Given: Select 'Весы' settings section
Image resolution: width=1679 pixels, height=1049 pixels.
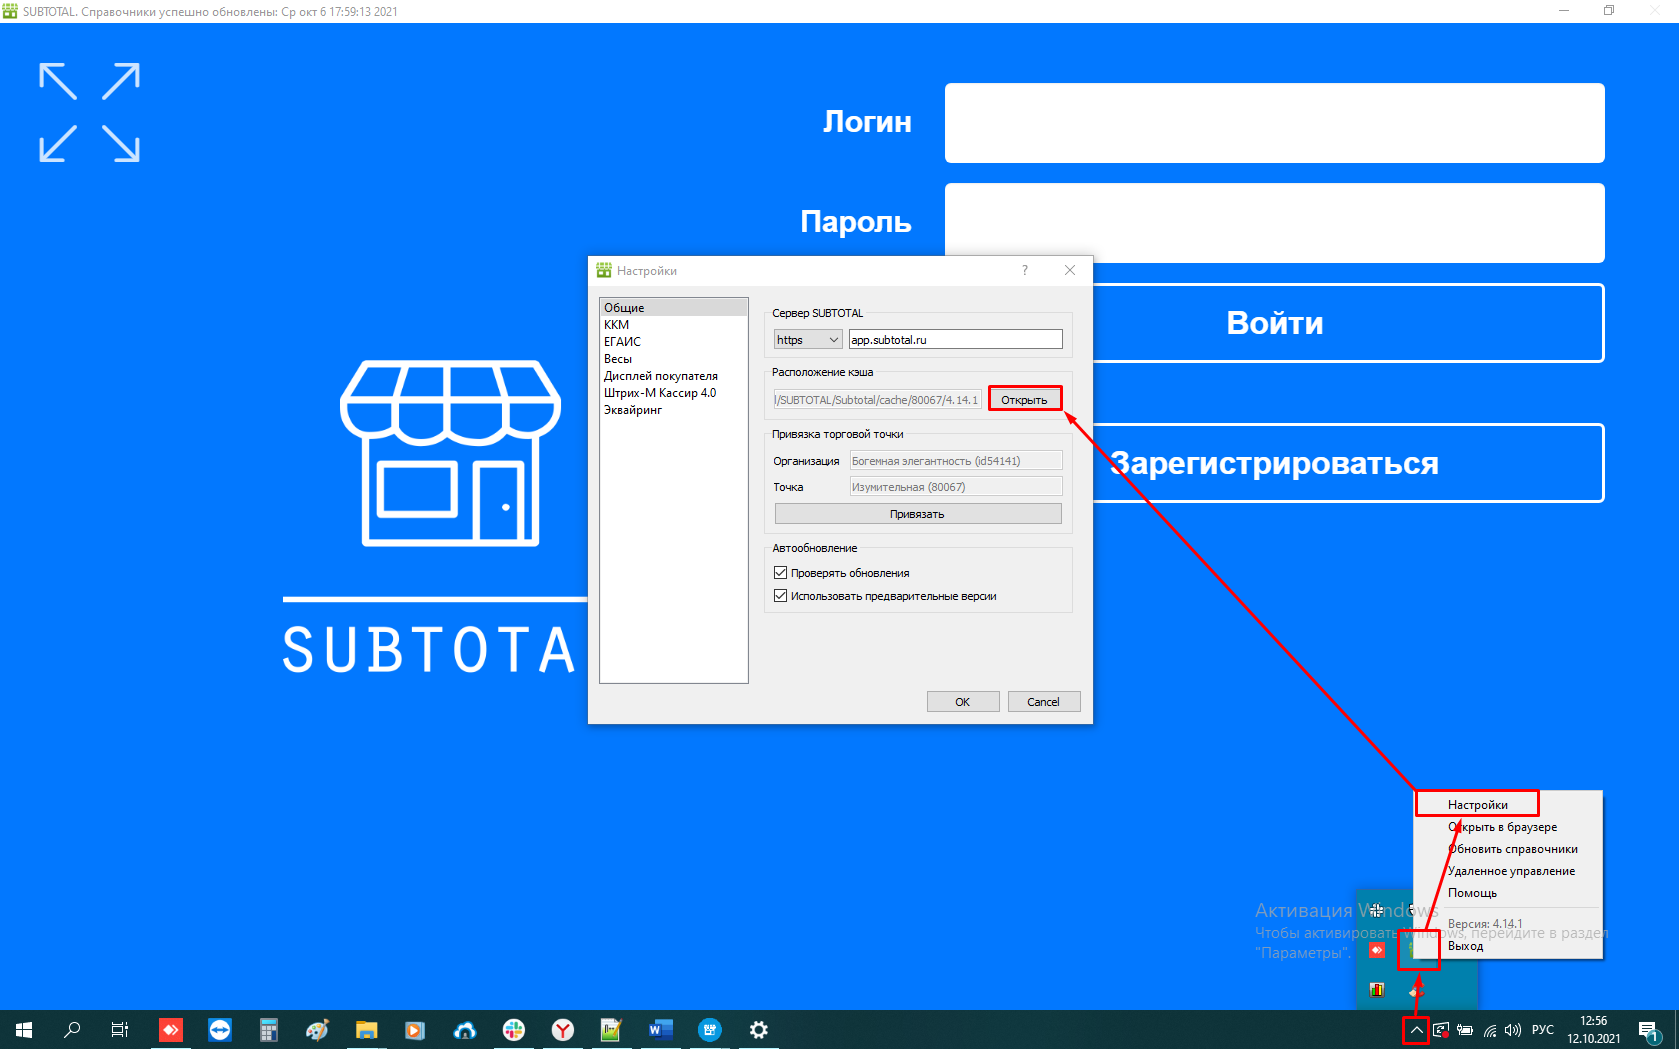Looking at the screenshot, I should tap(673, 359).
